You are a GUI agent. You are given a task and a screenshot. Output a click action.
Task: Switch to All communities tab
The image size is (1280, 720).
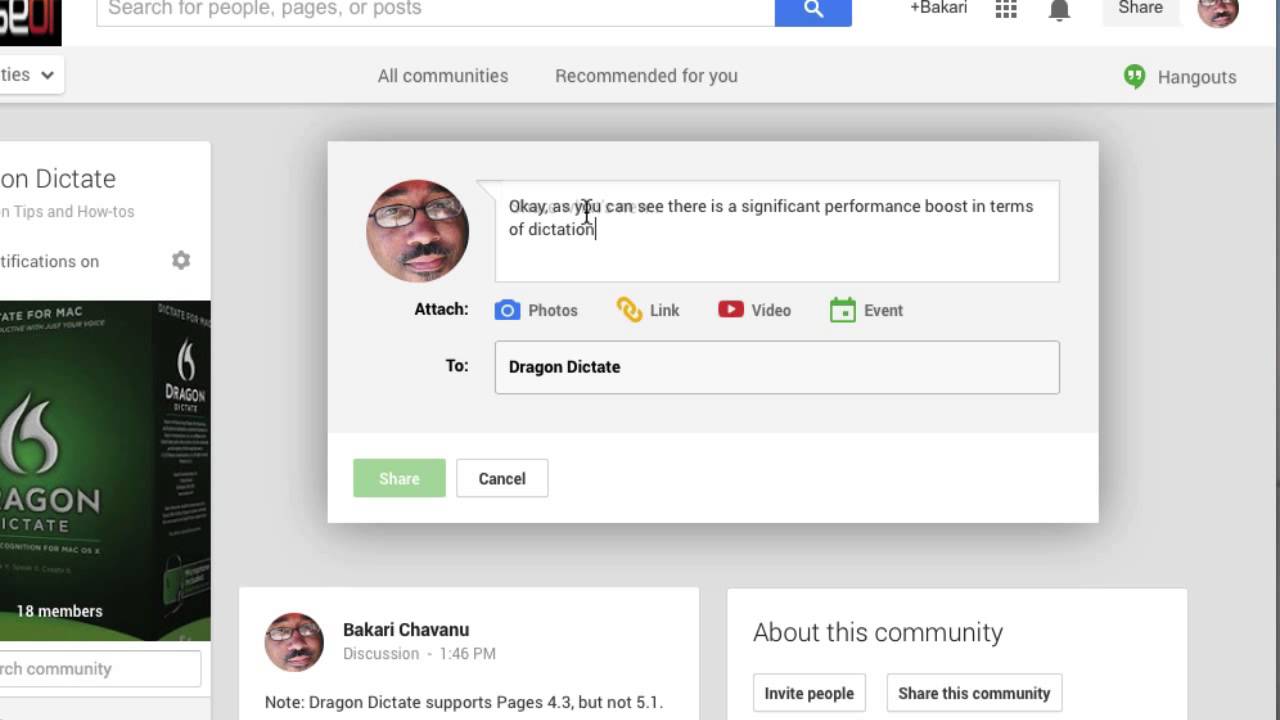point(443,76)
